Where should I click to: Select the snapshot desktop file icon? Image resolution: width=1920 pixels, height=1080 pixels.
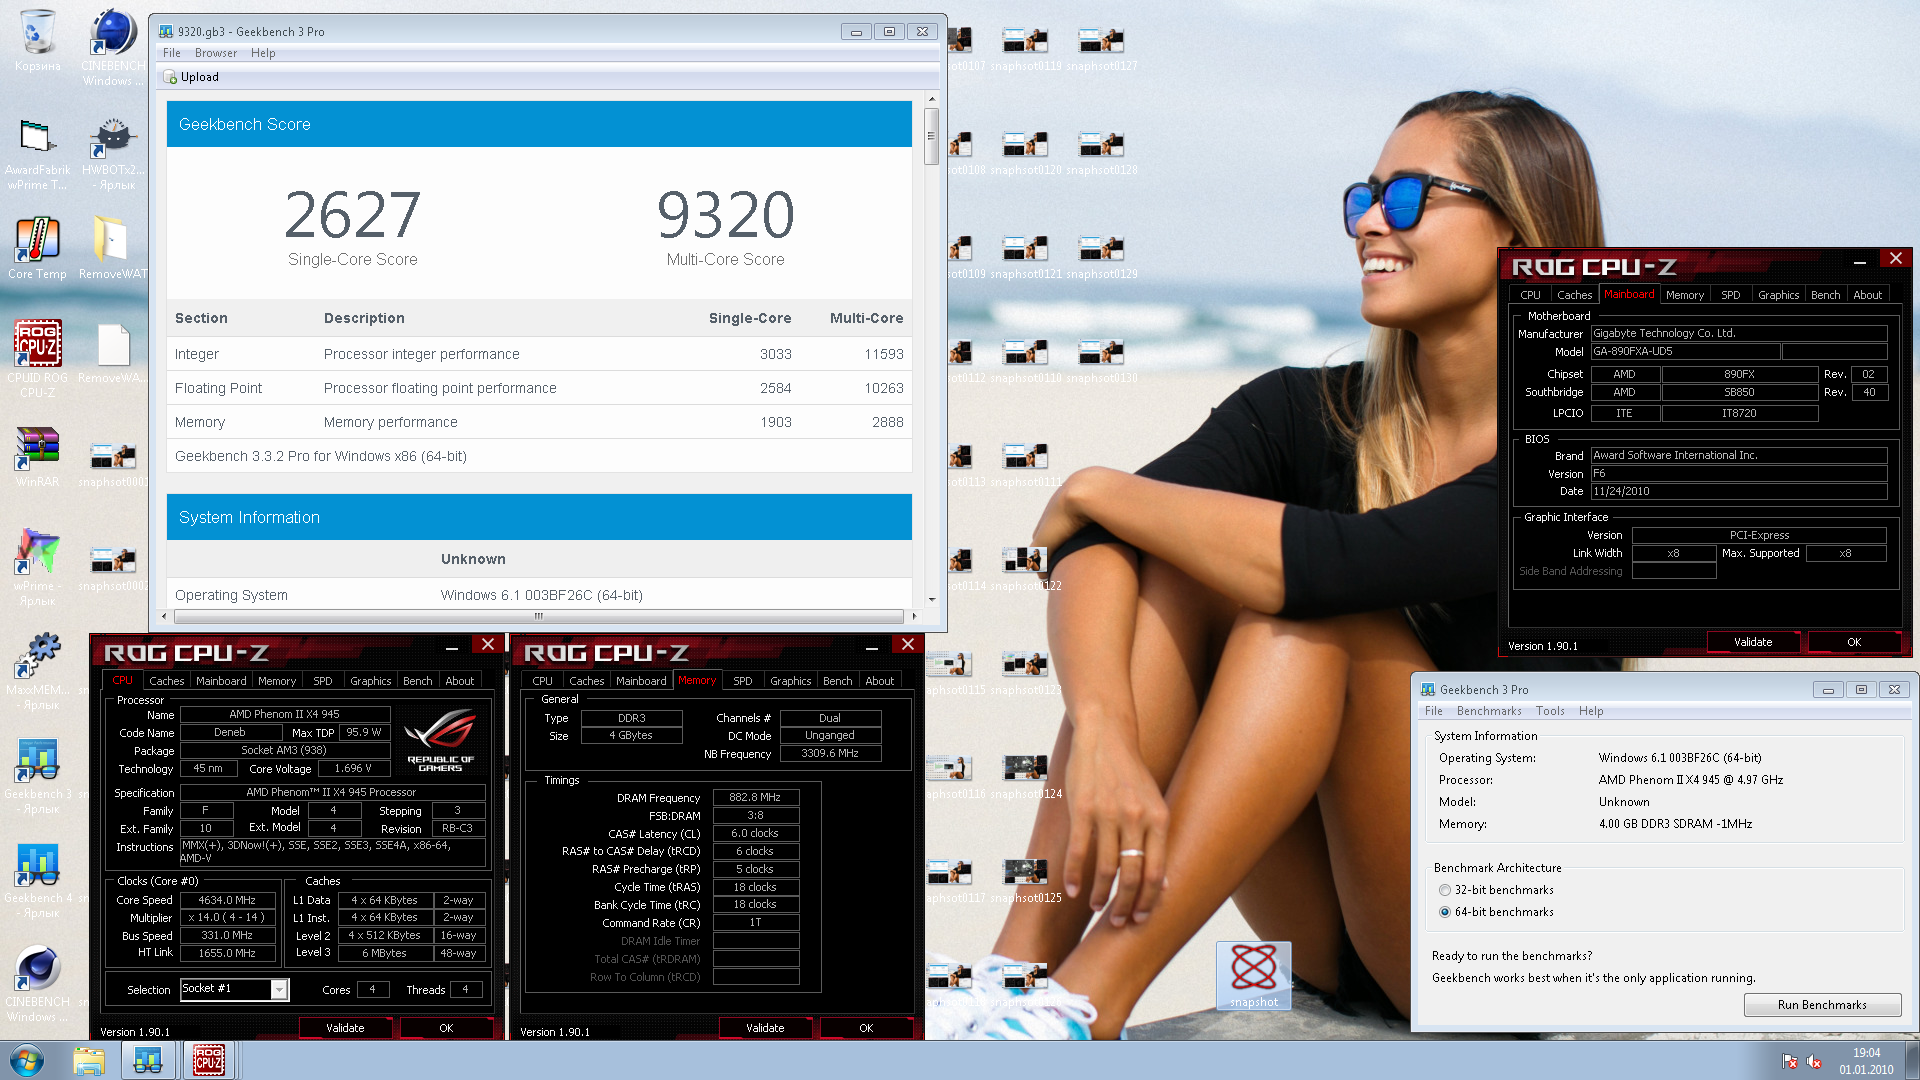1253,975
